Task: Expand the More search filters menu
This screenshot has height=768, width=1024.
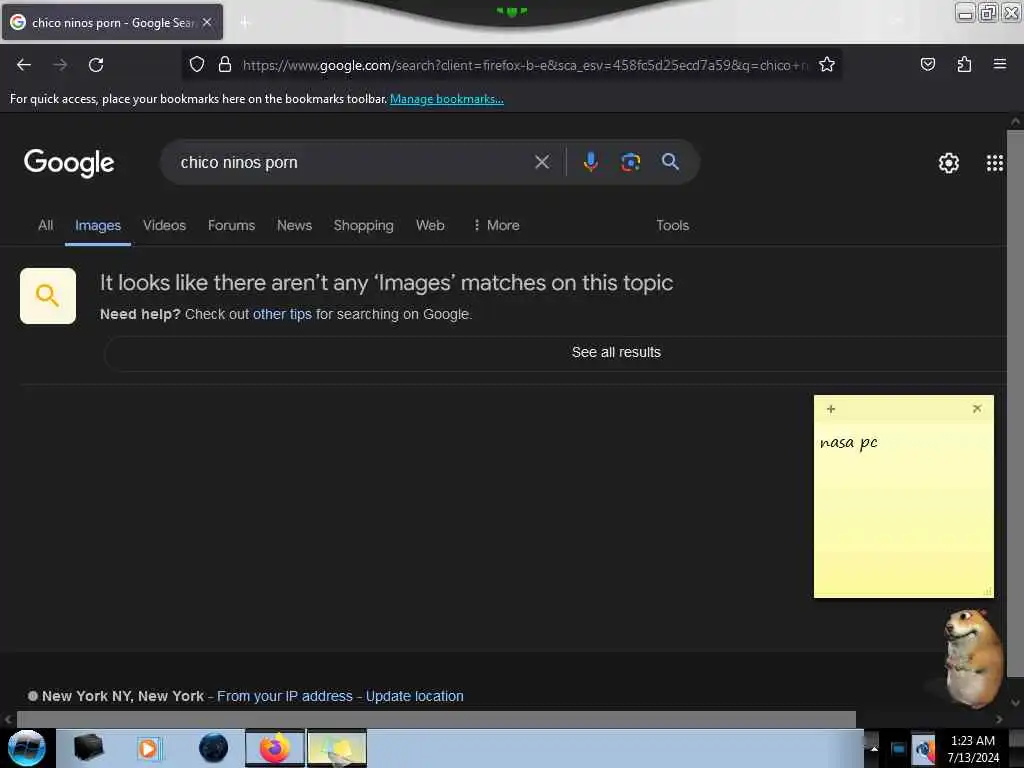Action: coord(496,225)
